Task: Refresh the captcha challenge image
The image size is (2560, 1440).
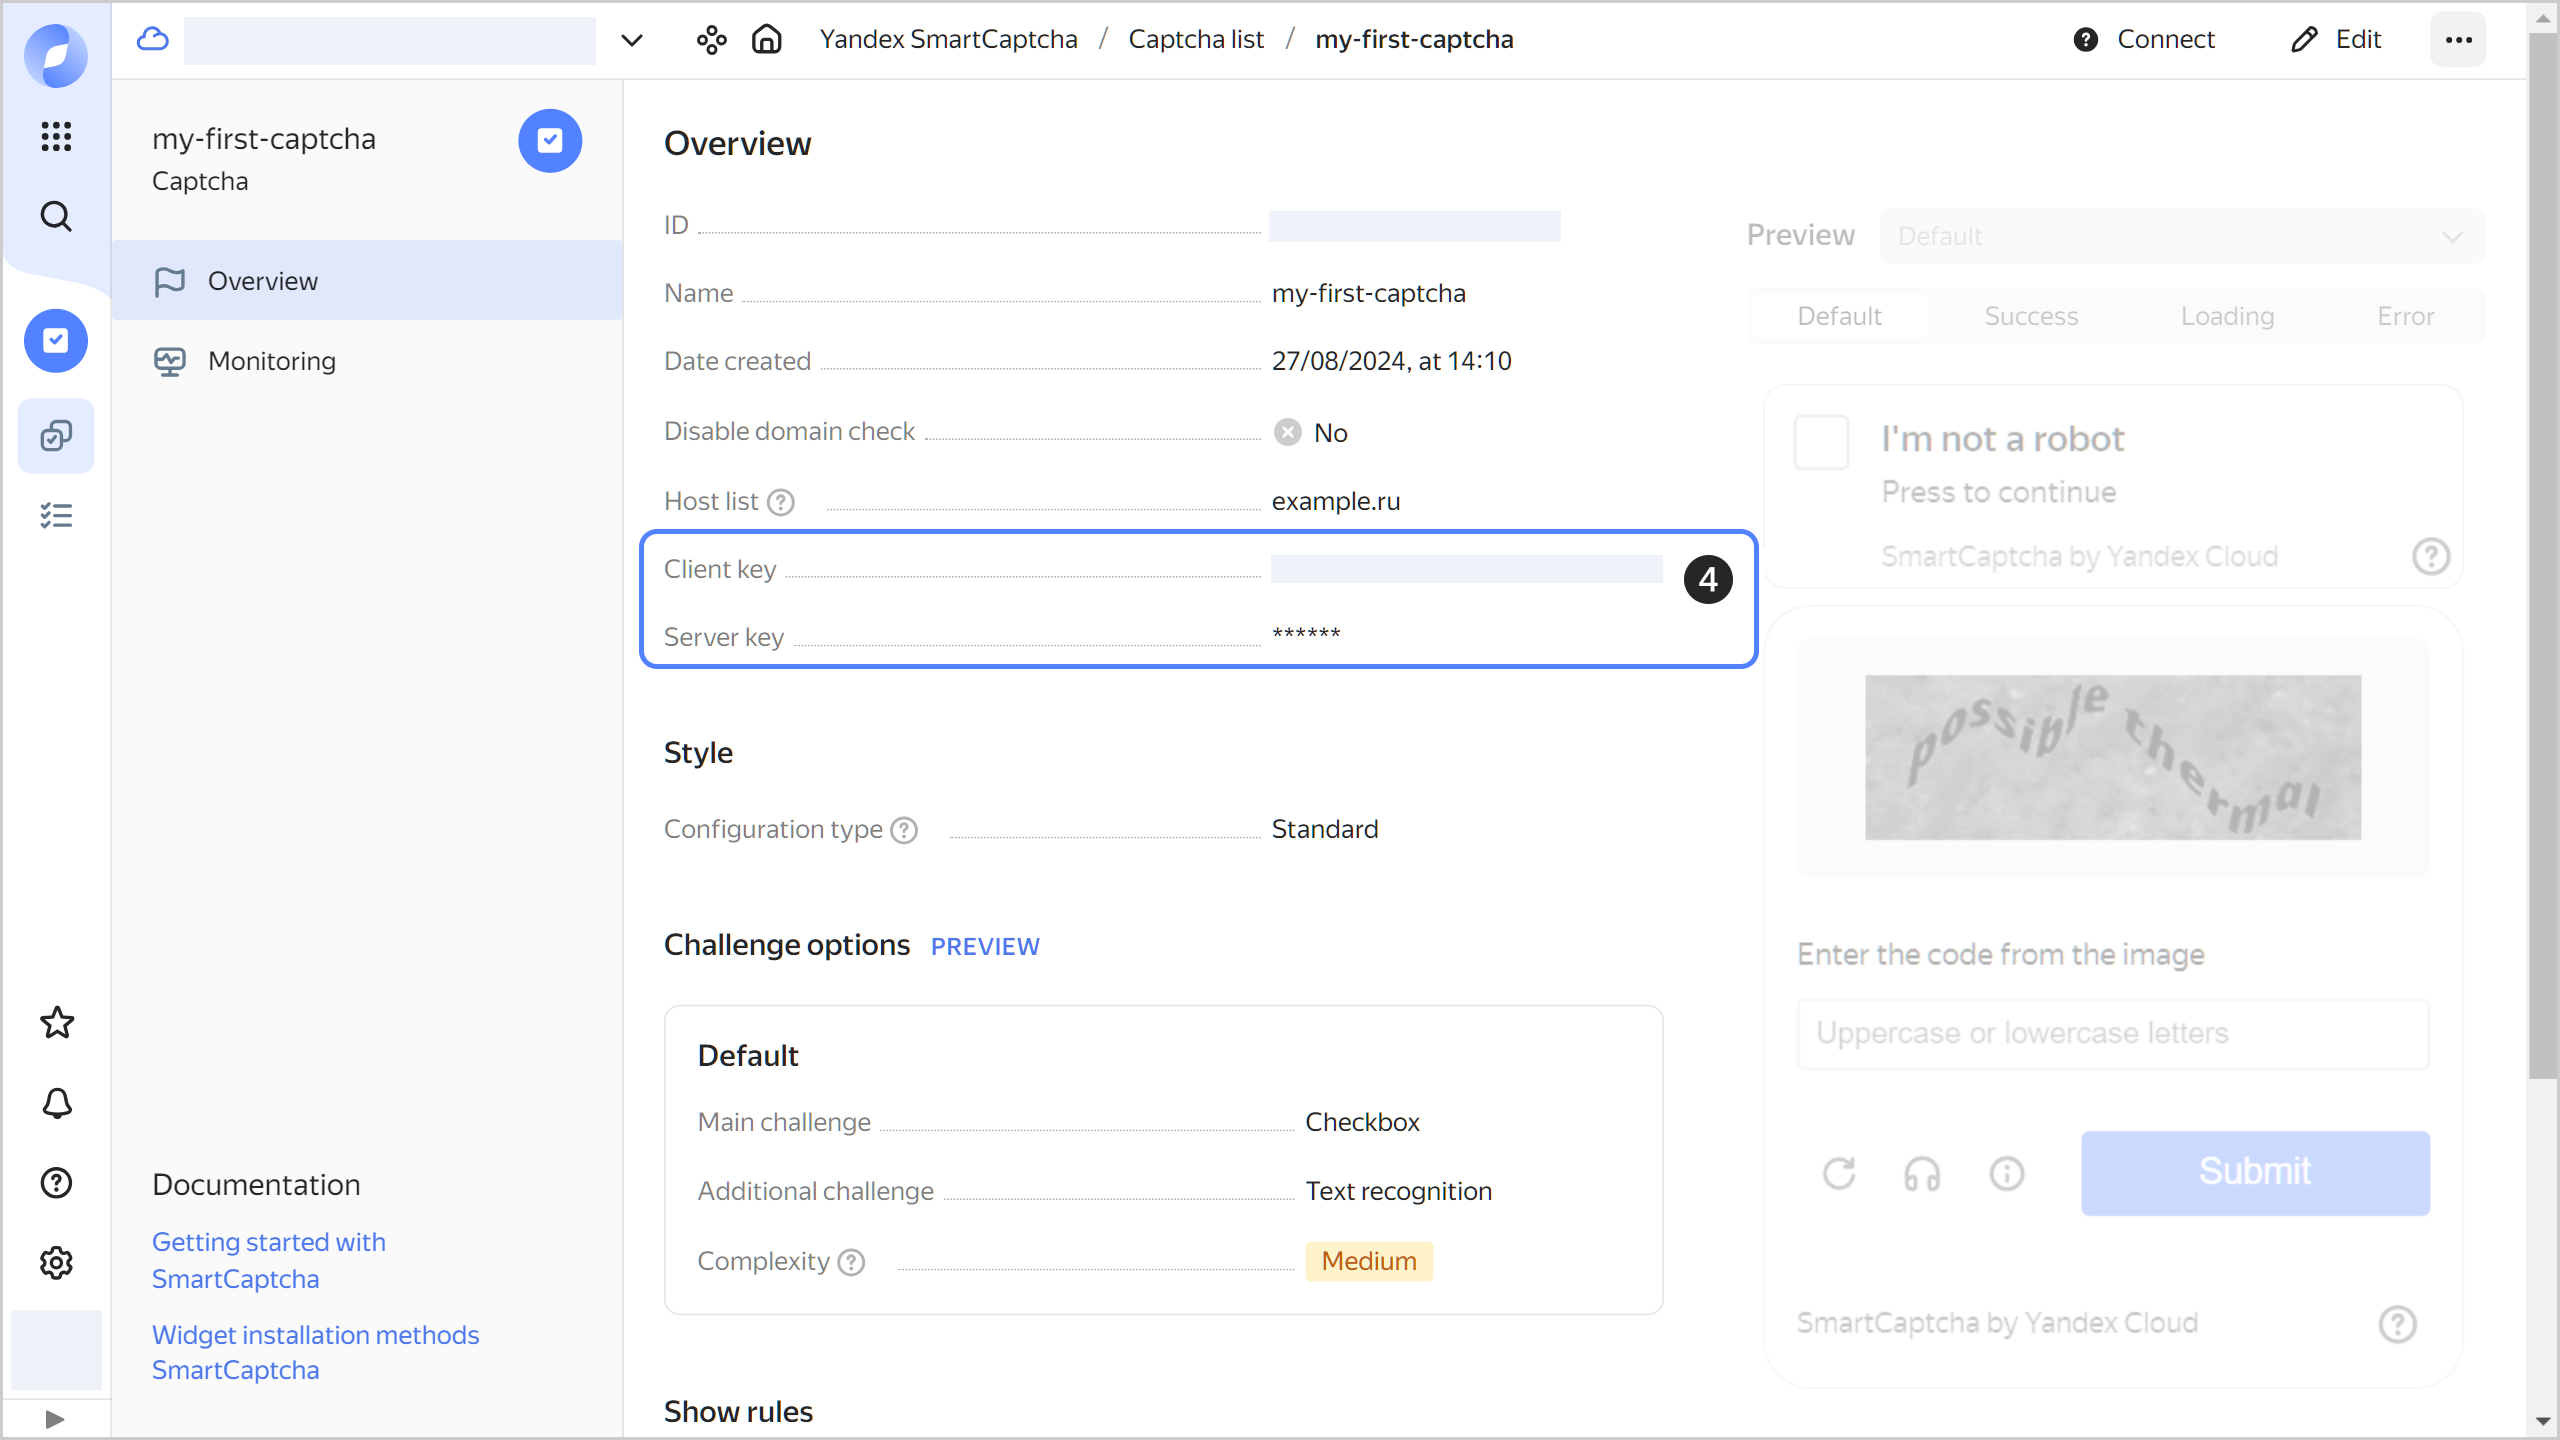Action: click(x=1840, y=1173)
